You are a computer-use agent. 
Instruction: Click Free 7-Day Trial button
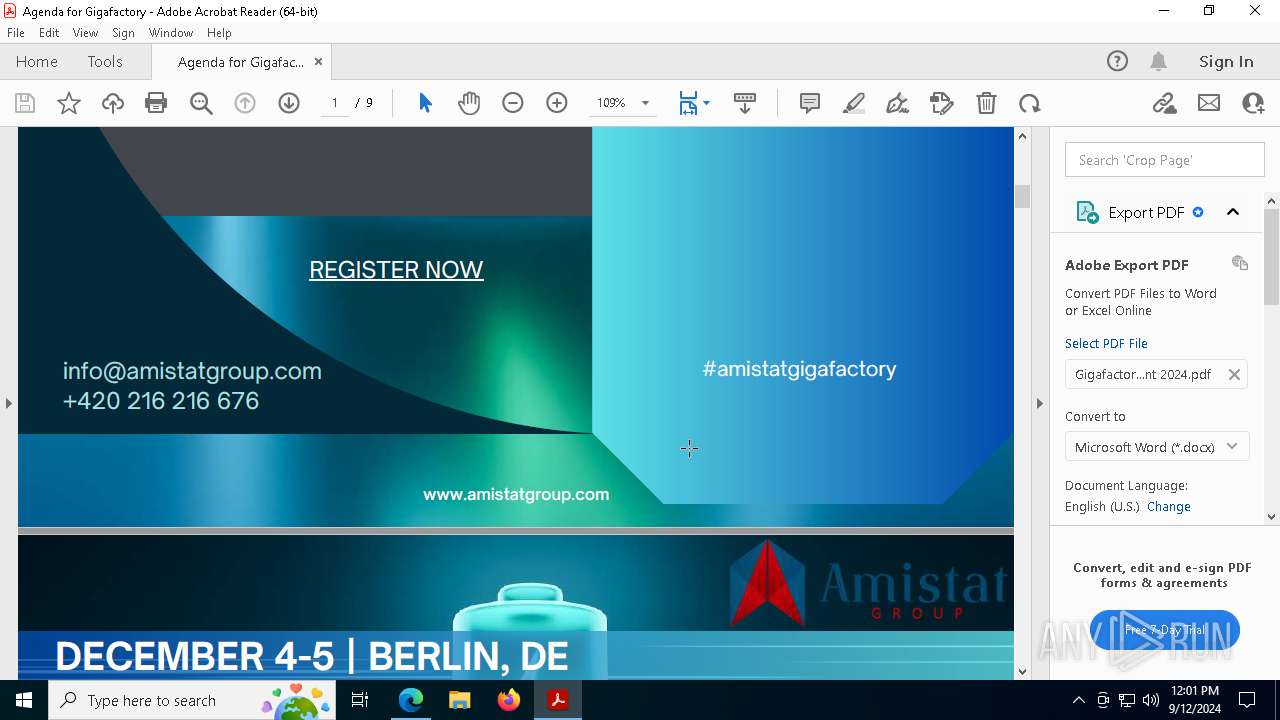click(1165, 630)
